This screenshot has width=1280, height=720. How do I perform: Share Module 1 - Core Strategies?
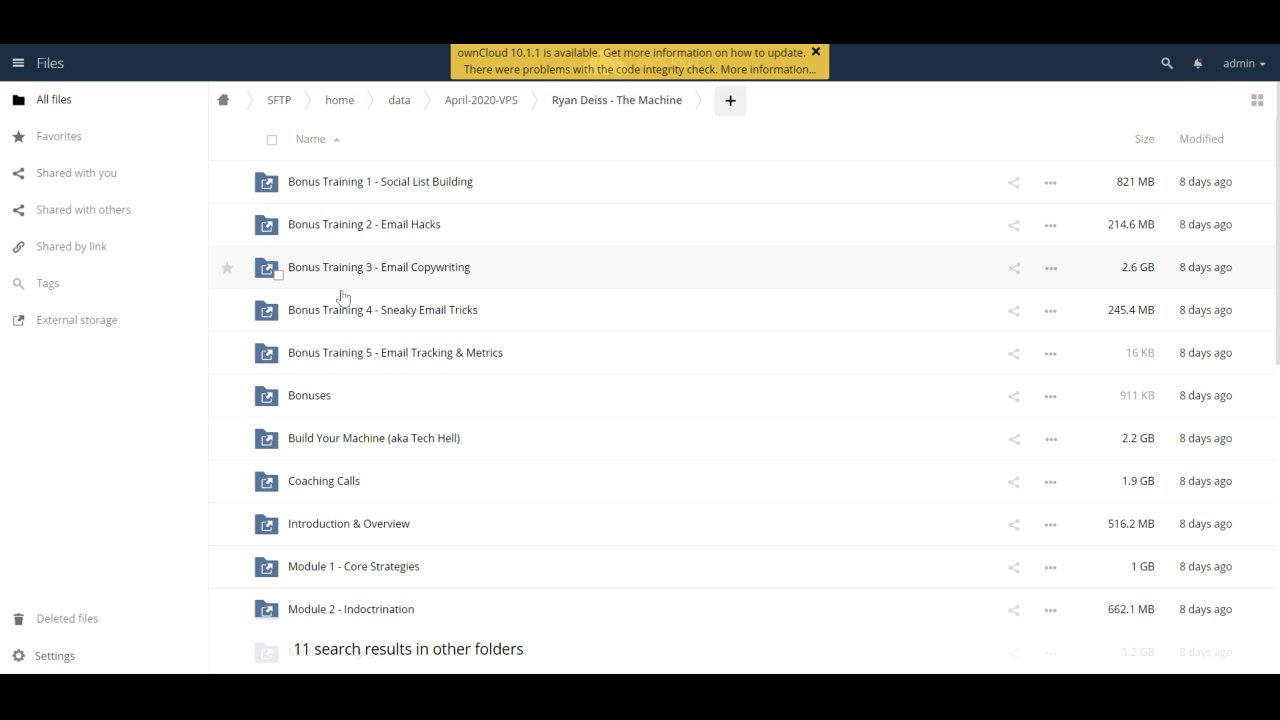pos(1014,567)
